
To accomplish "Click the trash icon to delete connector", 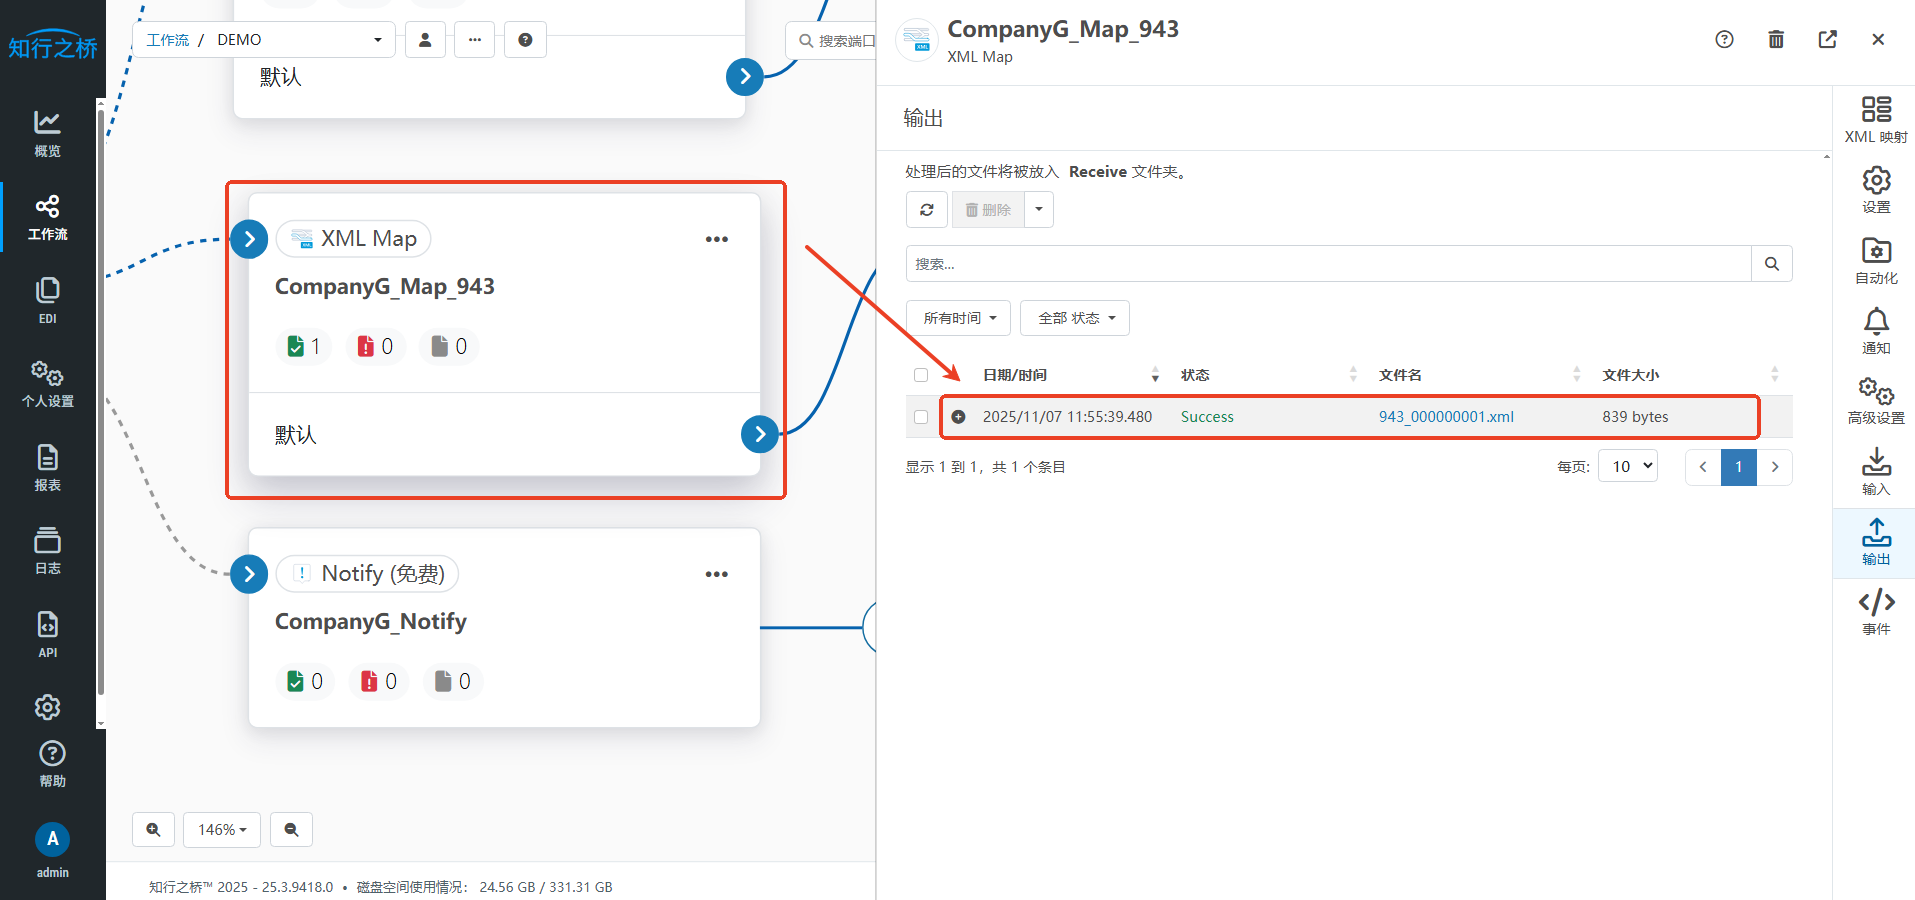I will click(1776, 39).
